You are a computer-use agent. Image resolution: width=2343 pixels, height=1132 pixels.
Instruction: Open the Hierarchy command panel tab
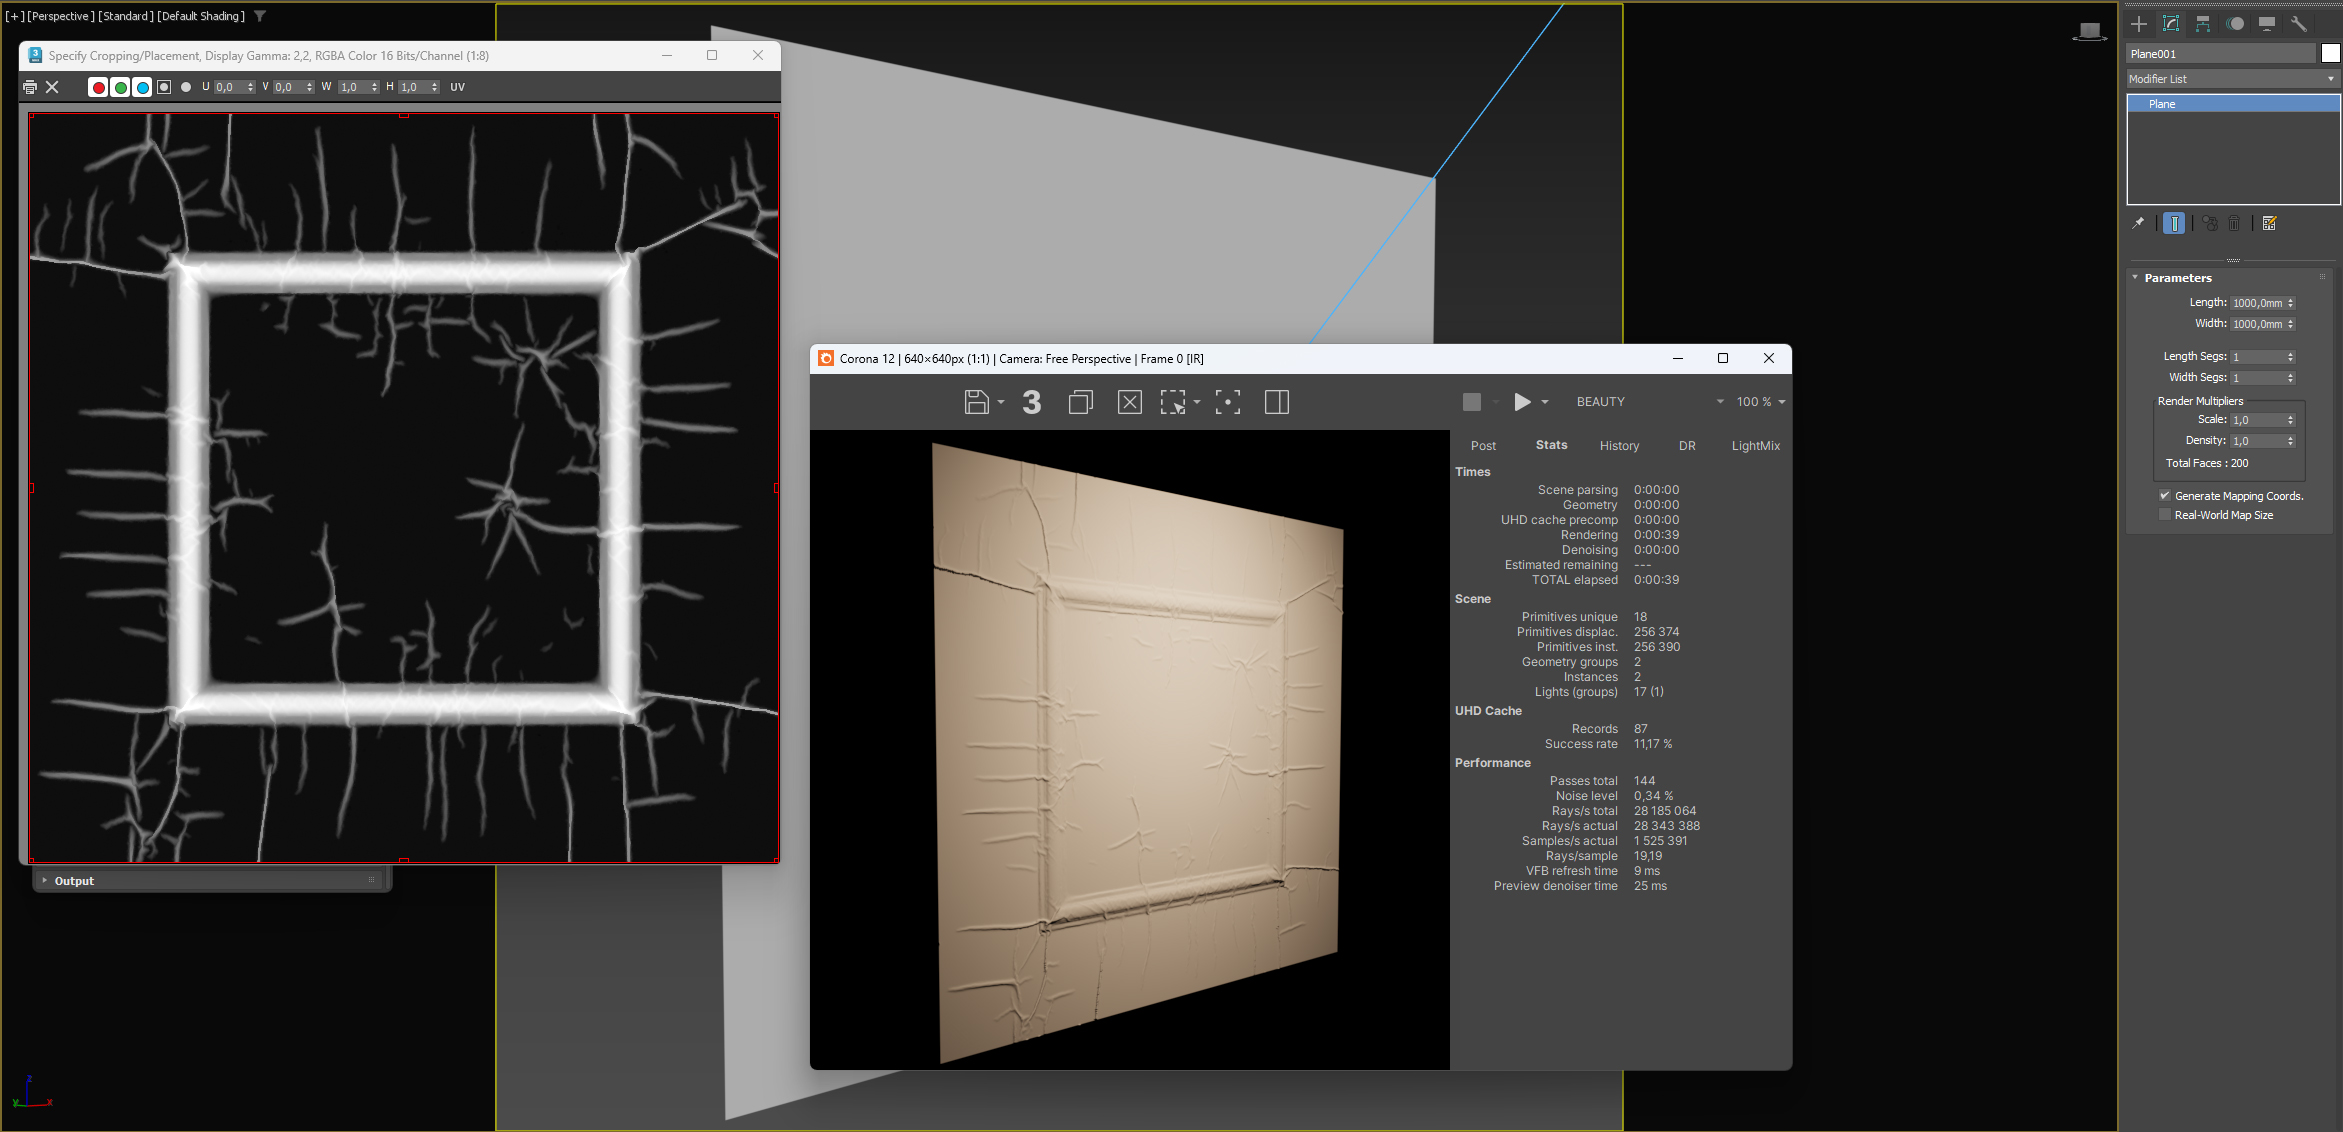[2203, 24]
